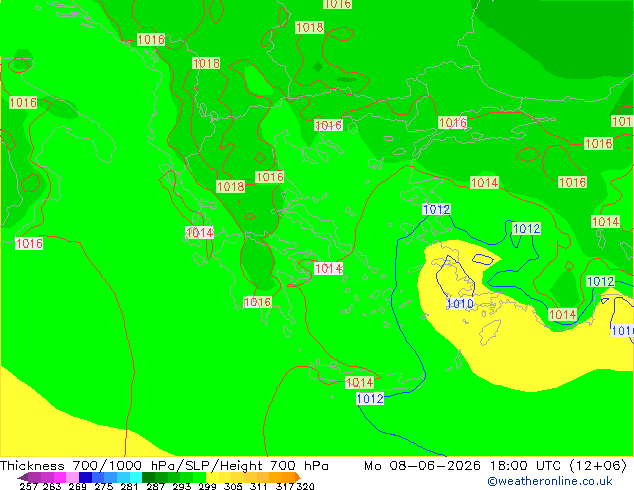634x490 pixels.
Task: Select the legend value 287
Action: tap(155, 486)
